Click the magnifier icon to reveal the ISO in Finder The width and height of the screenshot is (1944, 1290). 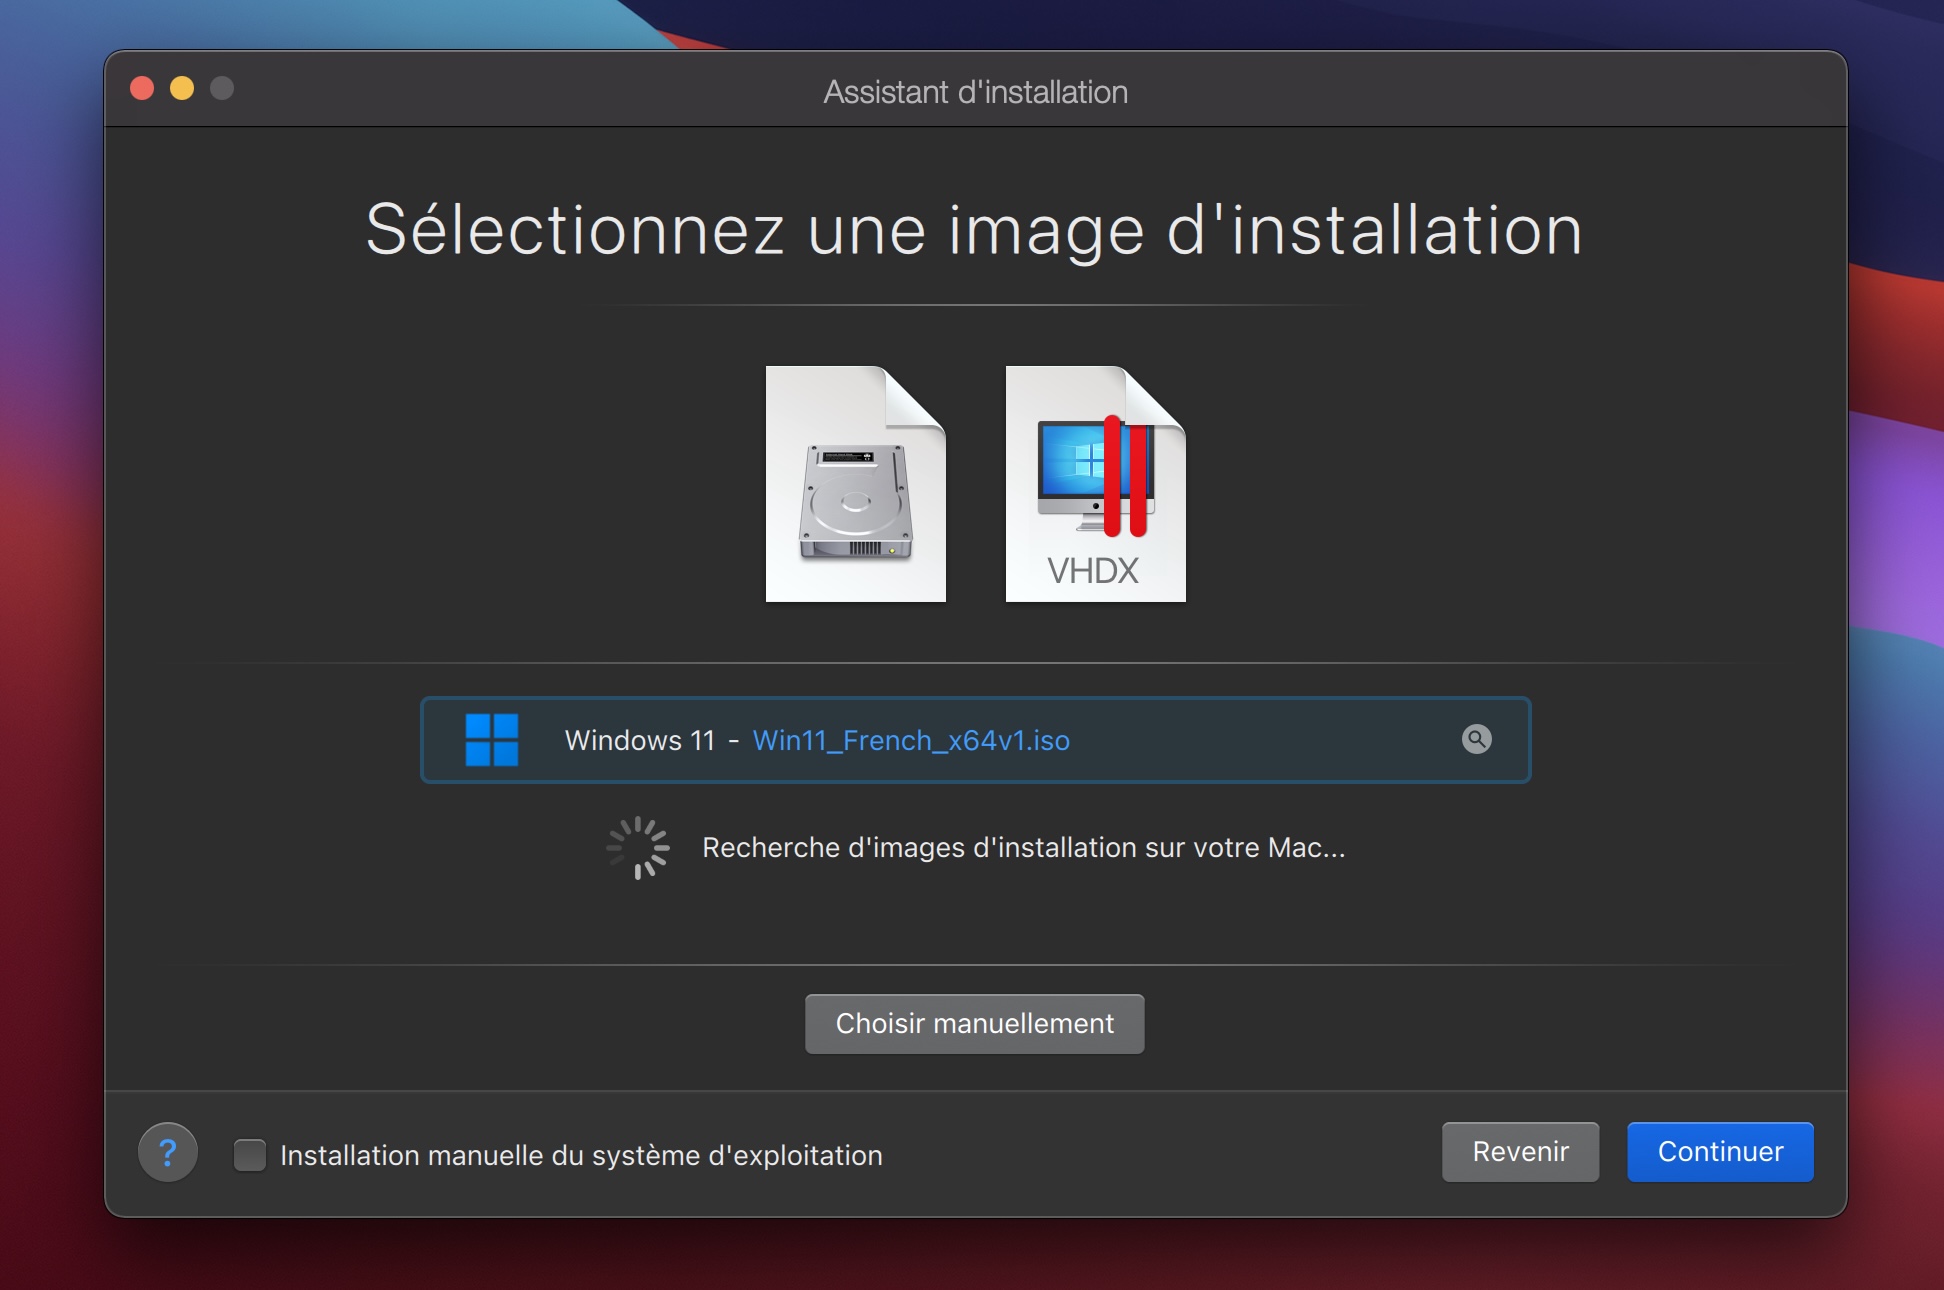(x=1476, y=739)
